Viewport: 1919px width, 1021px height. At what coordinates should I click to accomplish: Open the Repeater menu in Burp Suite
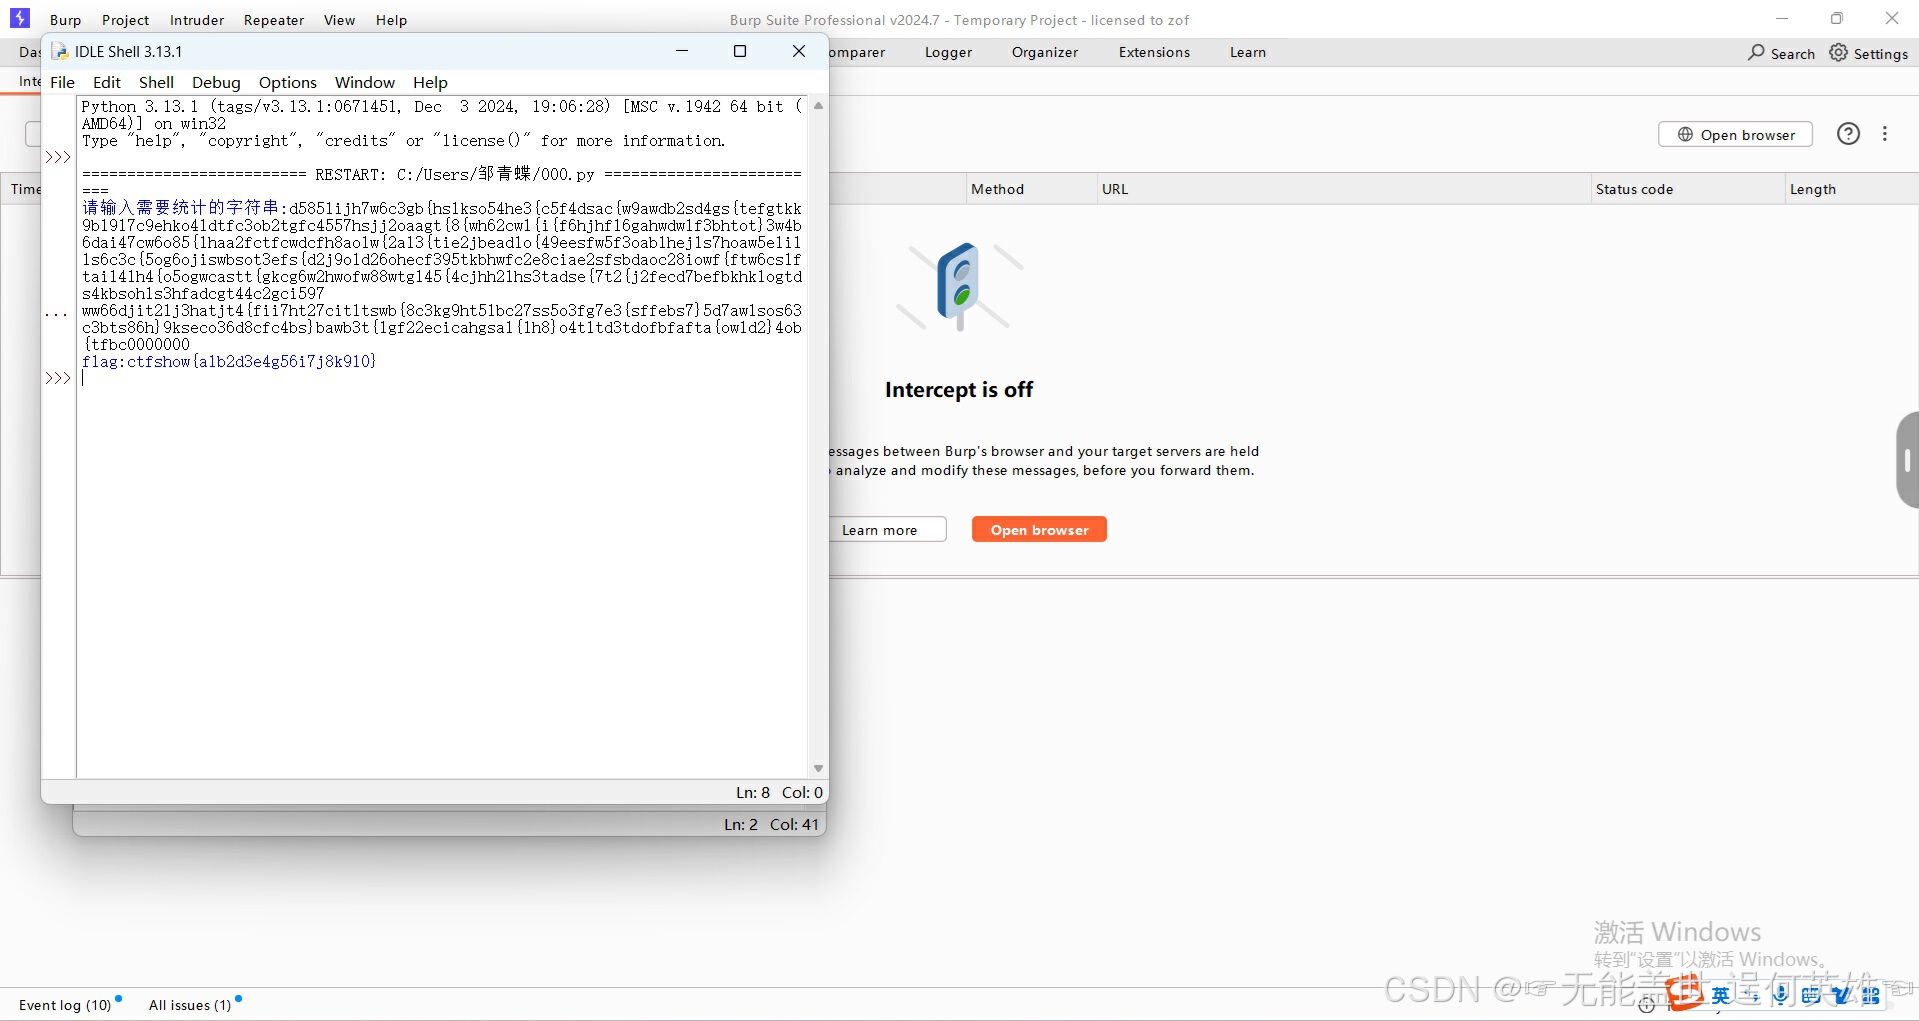coord(274,20)
